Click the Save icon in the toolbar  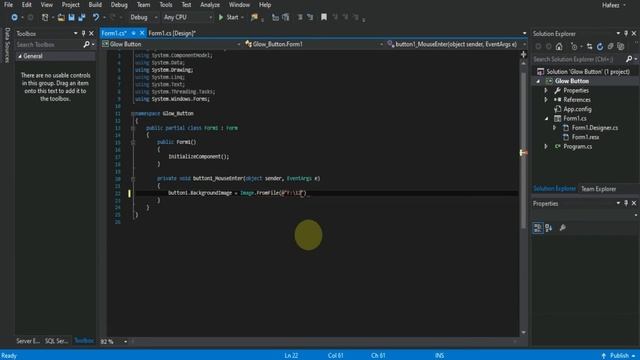click(71, 17)
